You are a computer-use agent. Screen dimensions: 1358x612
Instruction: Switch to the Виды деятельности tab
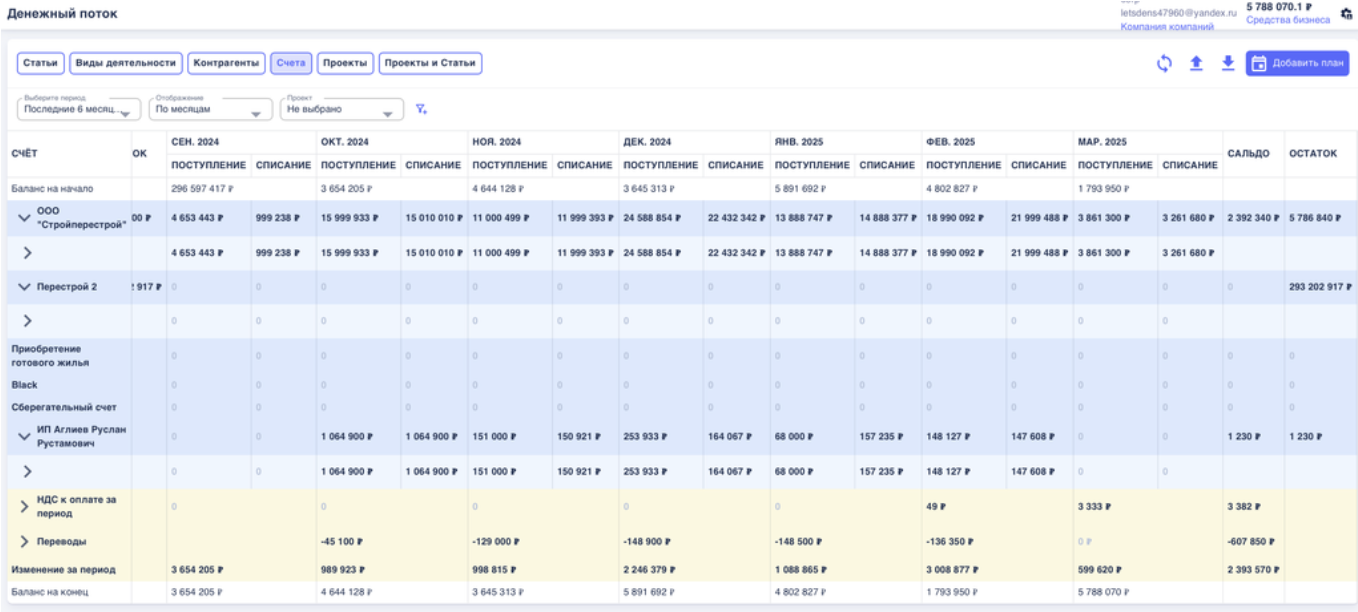(x=126, y=63)
